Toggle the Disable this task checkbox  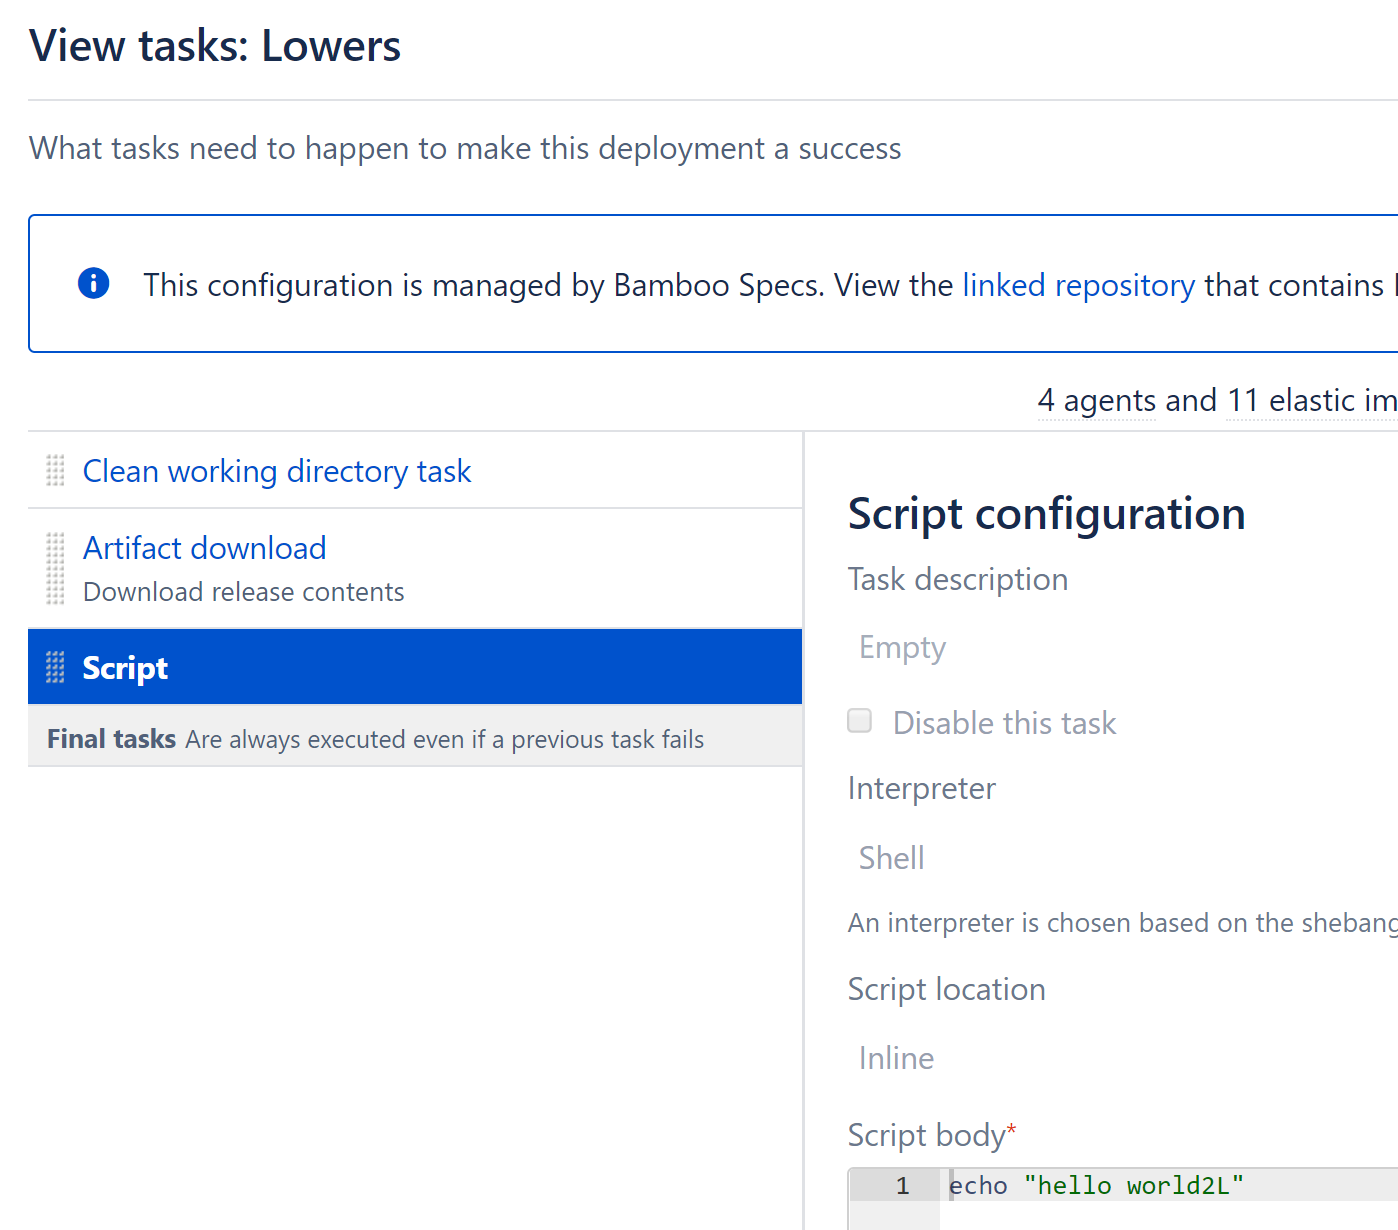pos(860,721)
